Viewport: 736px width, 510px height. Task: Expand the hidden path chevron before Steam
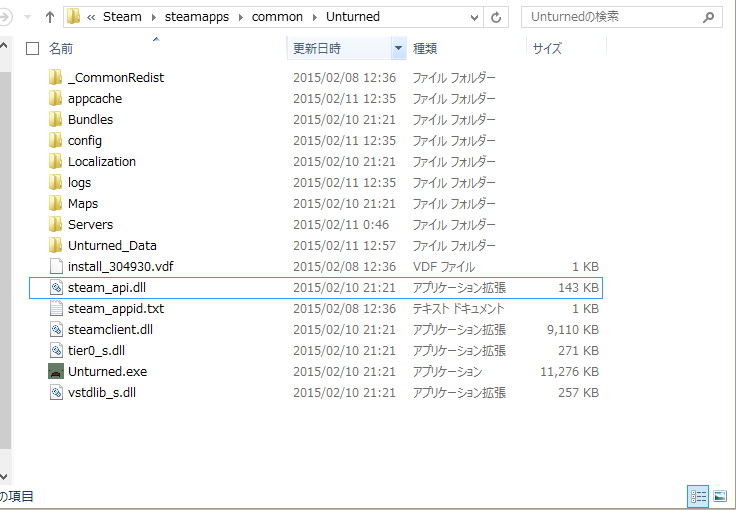tap(91, 17)
